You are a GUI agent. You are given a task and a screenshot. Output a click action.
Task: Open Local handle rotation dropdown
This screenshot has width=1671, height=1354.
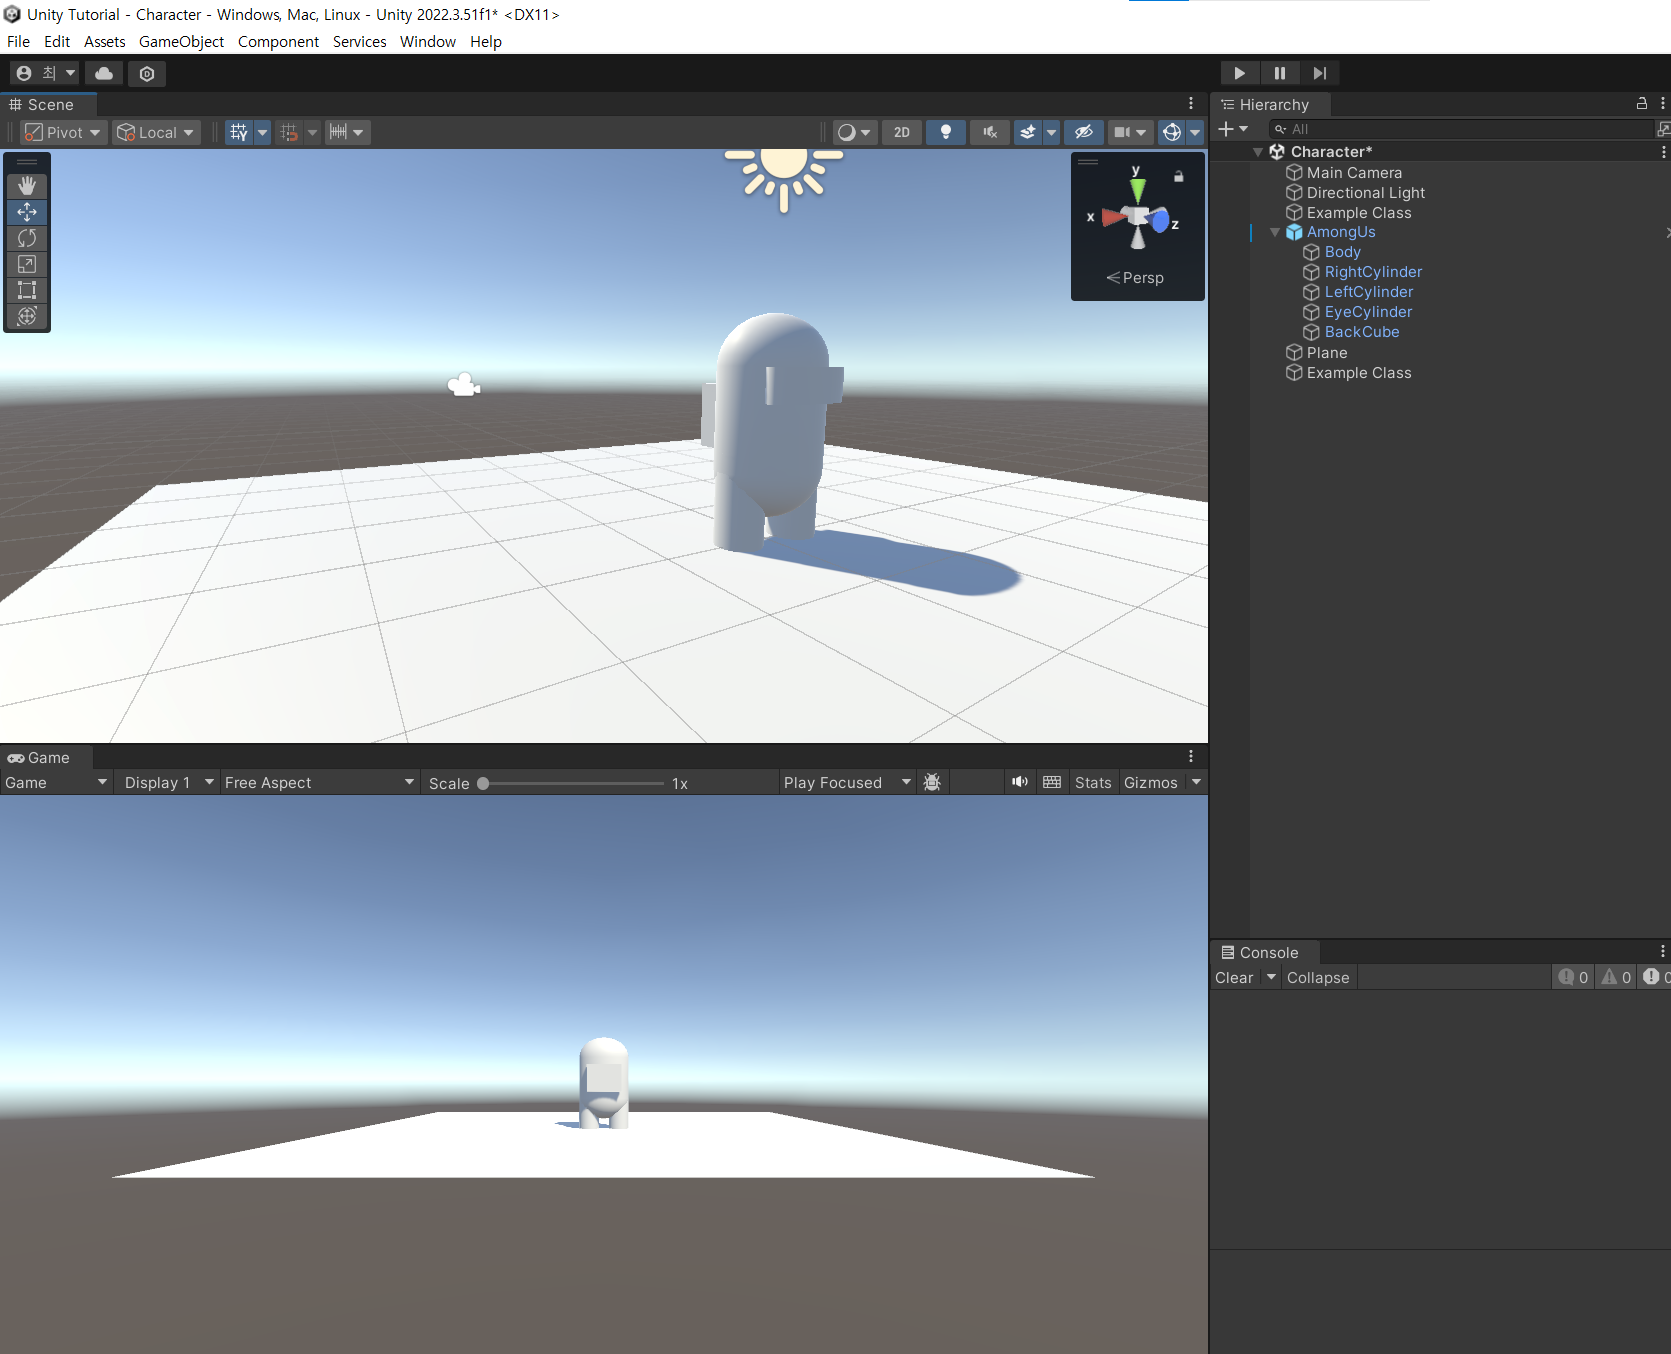coord(156,132)
